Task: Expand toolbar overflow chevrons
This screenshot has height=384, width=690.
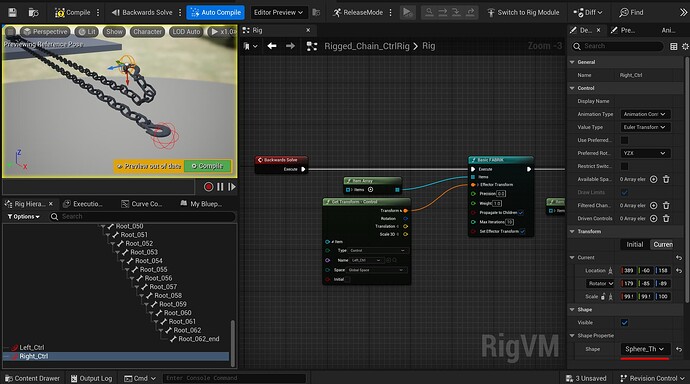Action: [683, 12]
